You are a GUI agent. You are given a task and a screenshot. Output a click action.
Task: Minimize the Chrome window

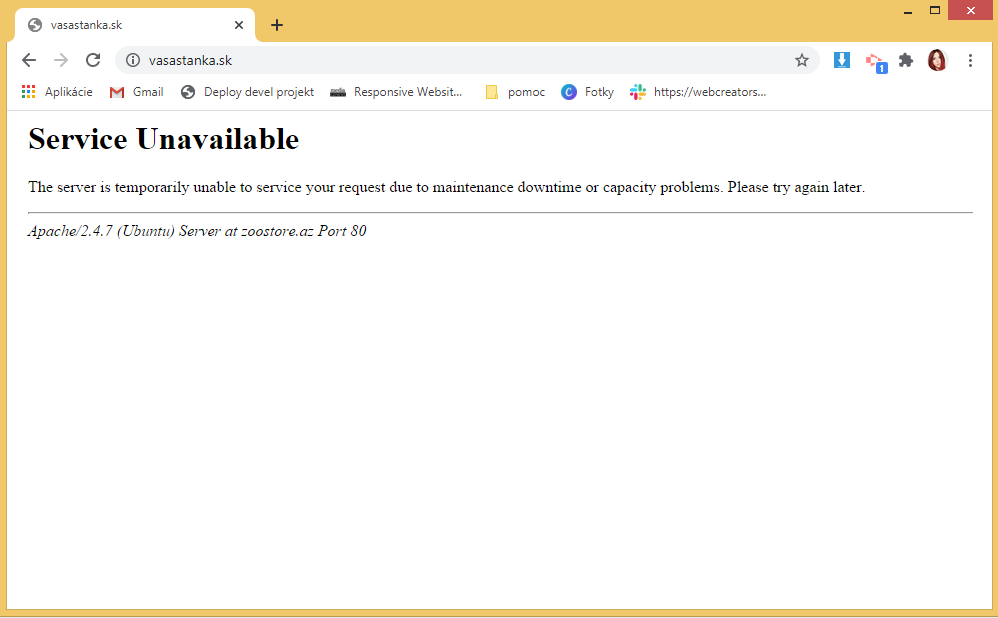(908, 11)
